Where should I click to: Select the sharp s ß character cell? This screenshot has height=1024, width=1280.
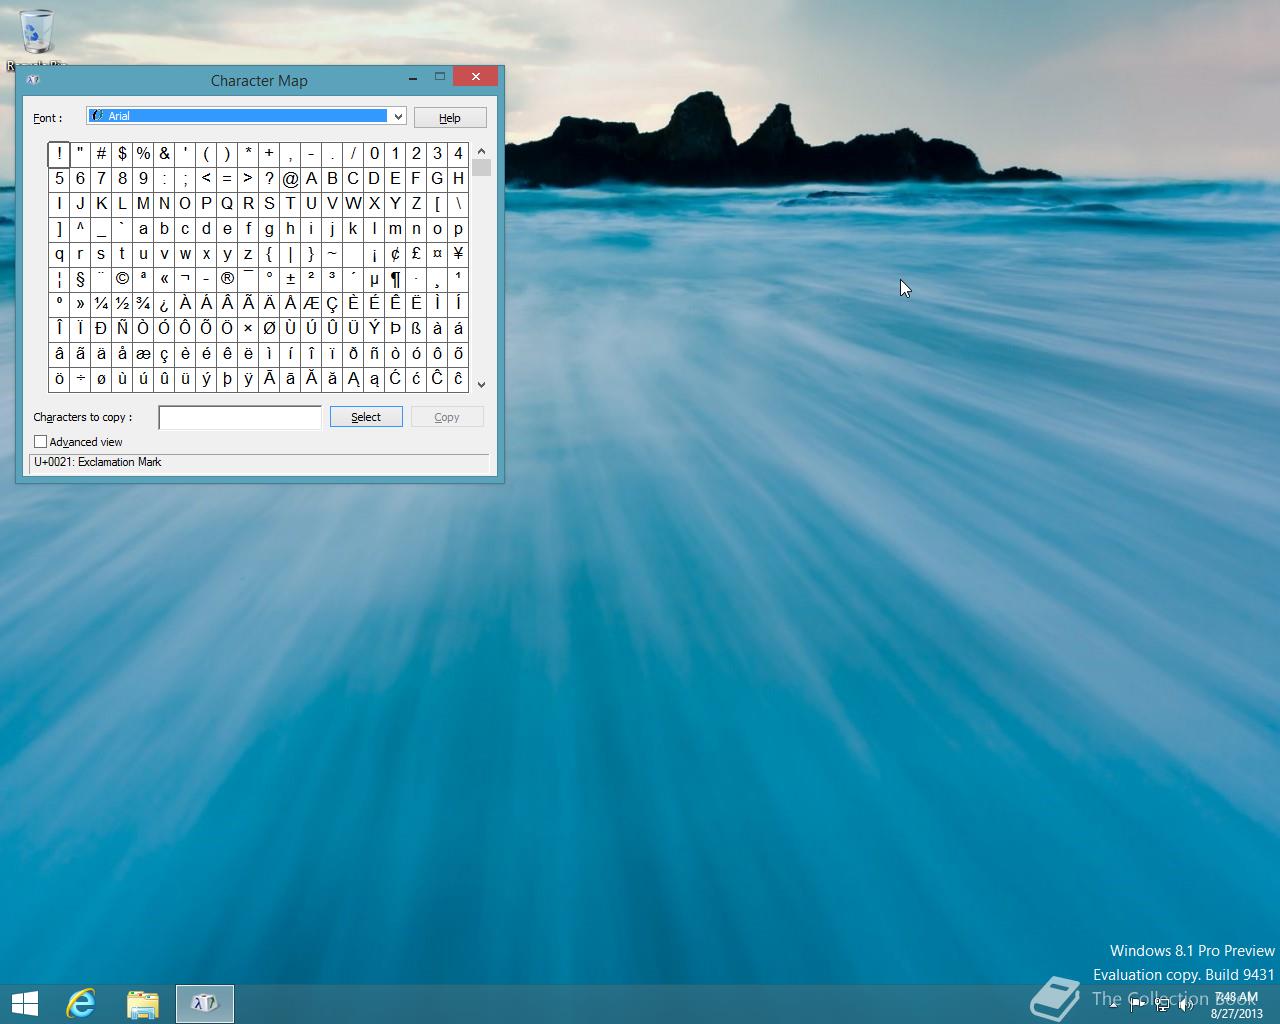(416, 329)
